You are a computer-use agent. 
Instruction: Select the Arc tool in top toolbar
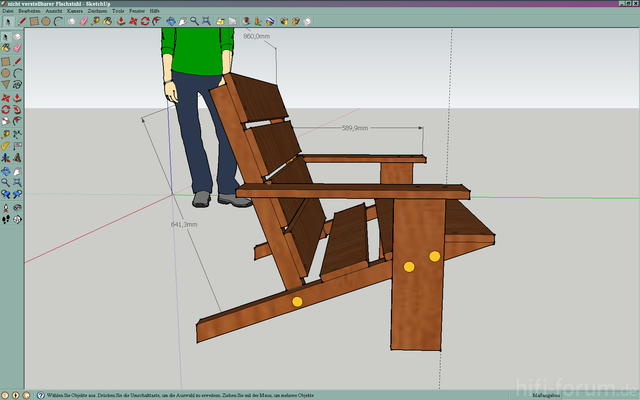[58, 20]
